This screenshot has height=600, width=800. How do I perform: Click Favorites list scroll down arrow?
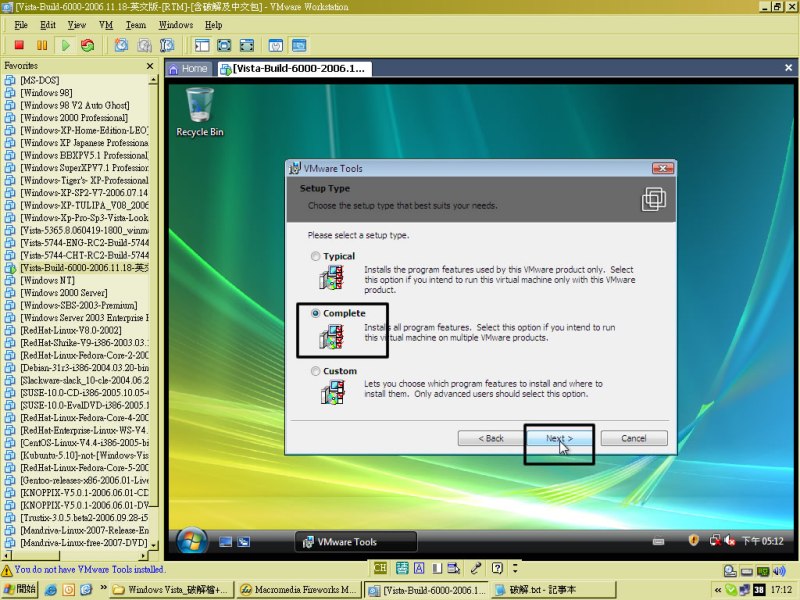tap(154, 545)
